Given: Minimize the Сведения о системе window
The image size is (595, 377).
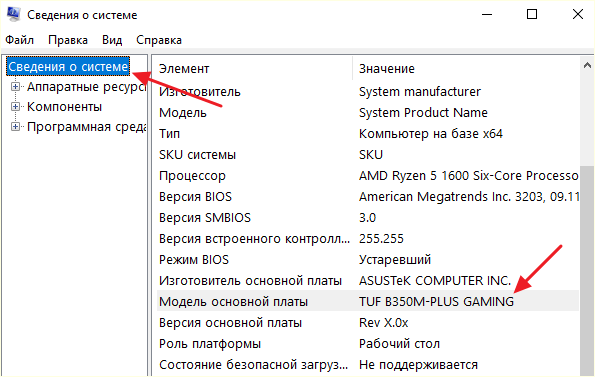Looking at the screenshot, I should [x=487, y=14].
